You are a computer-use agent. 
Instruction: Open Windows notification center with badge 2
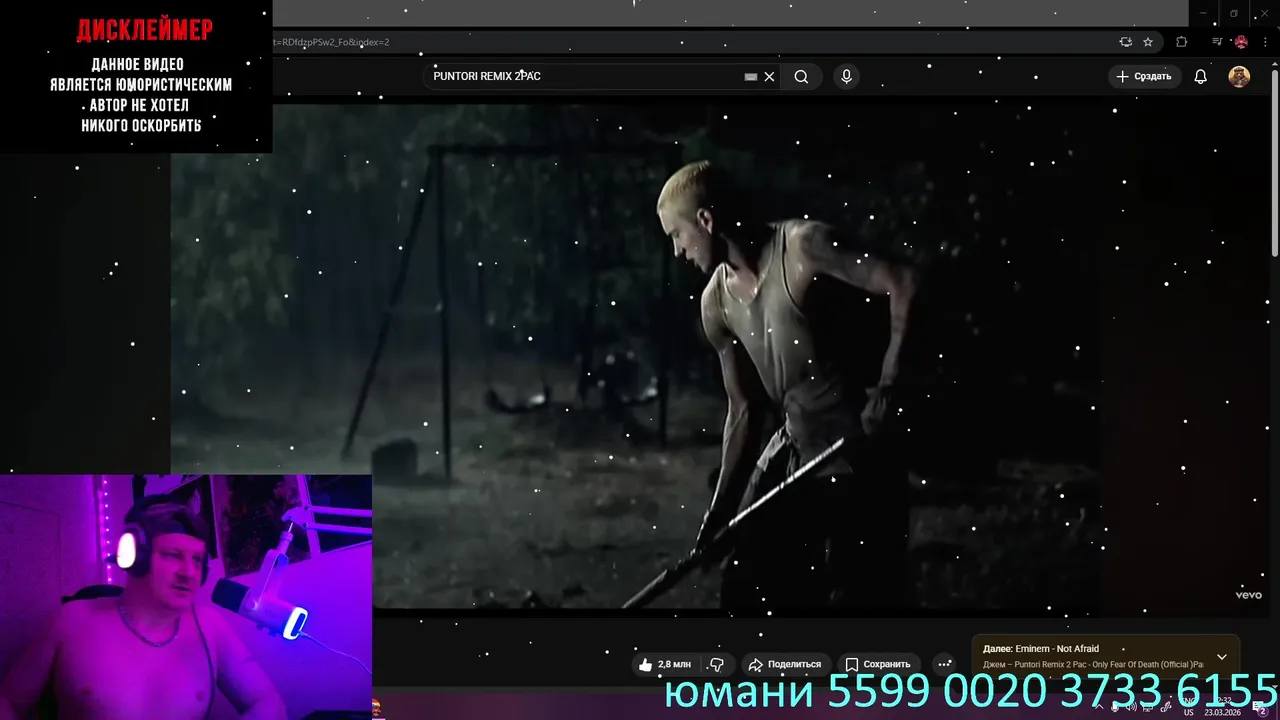click(1261, 709)
